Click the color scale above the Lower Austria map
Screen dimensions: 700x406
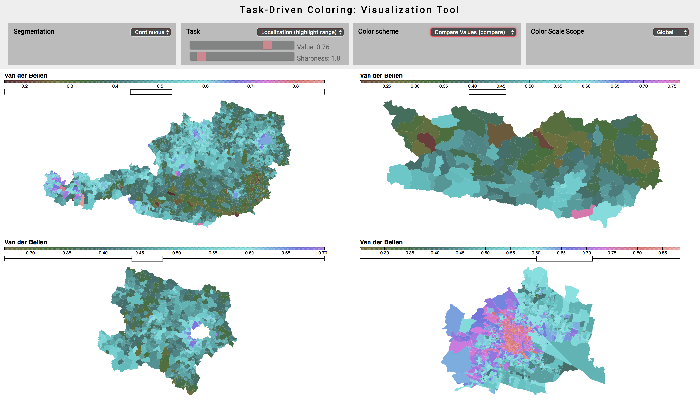pyautogui.click(x=165, y=248)
